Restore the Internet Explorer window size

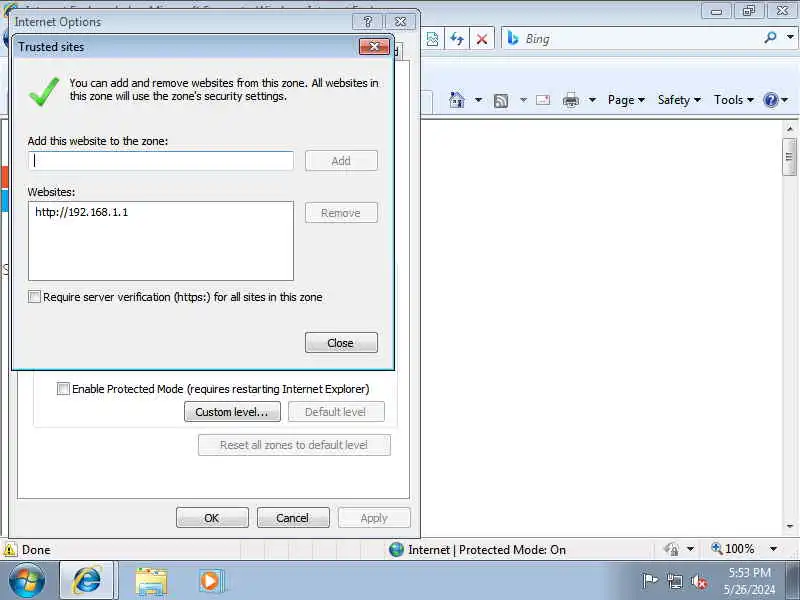click(x=748, y=10)
